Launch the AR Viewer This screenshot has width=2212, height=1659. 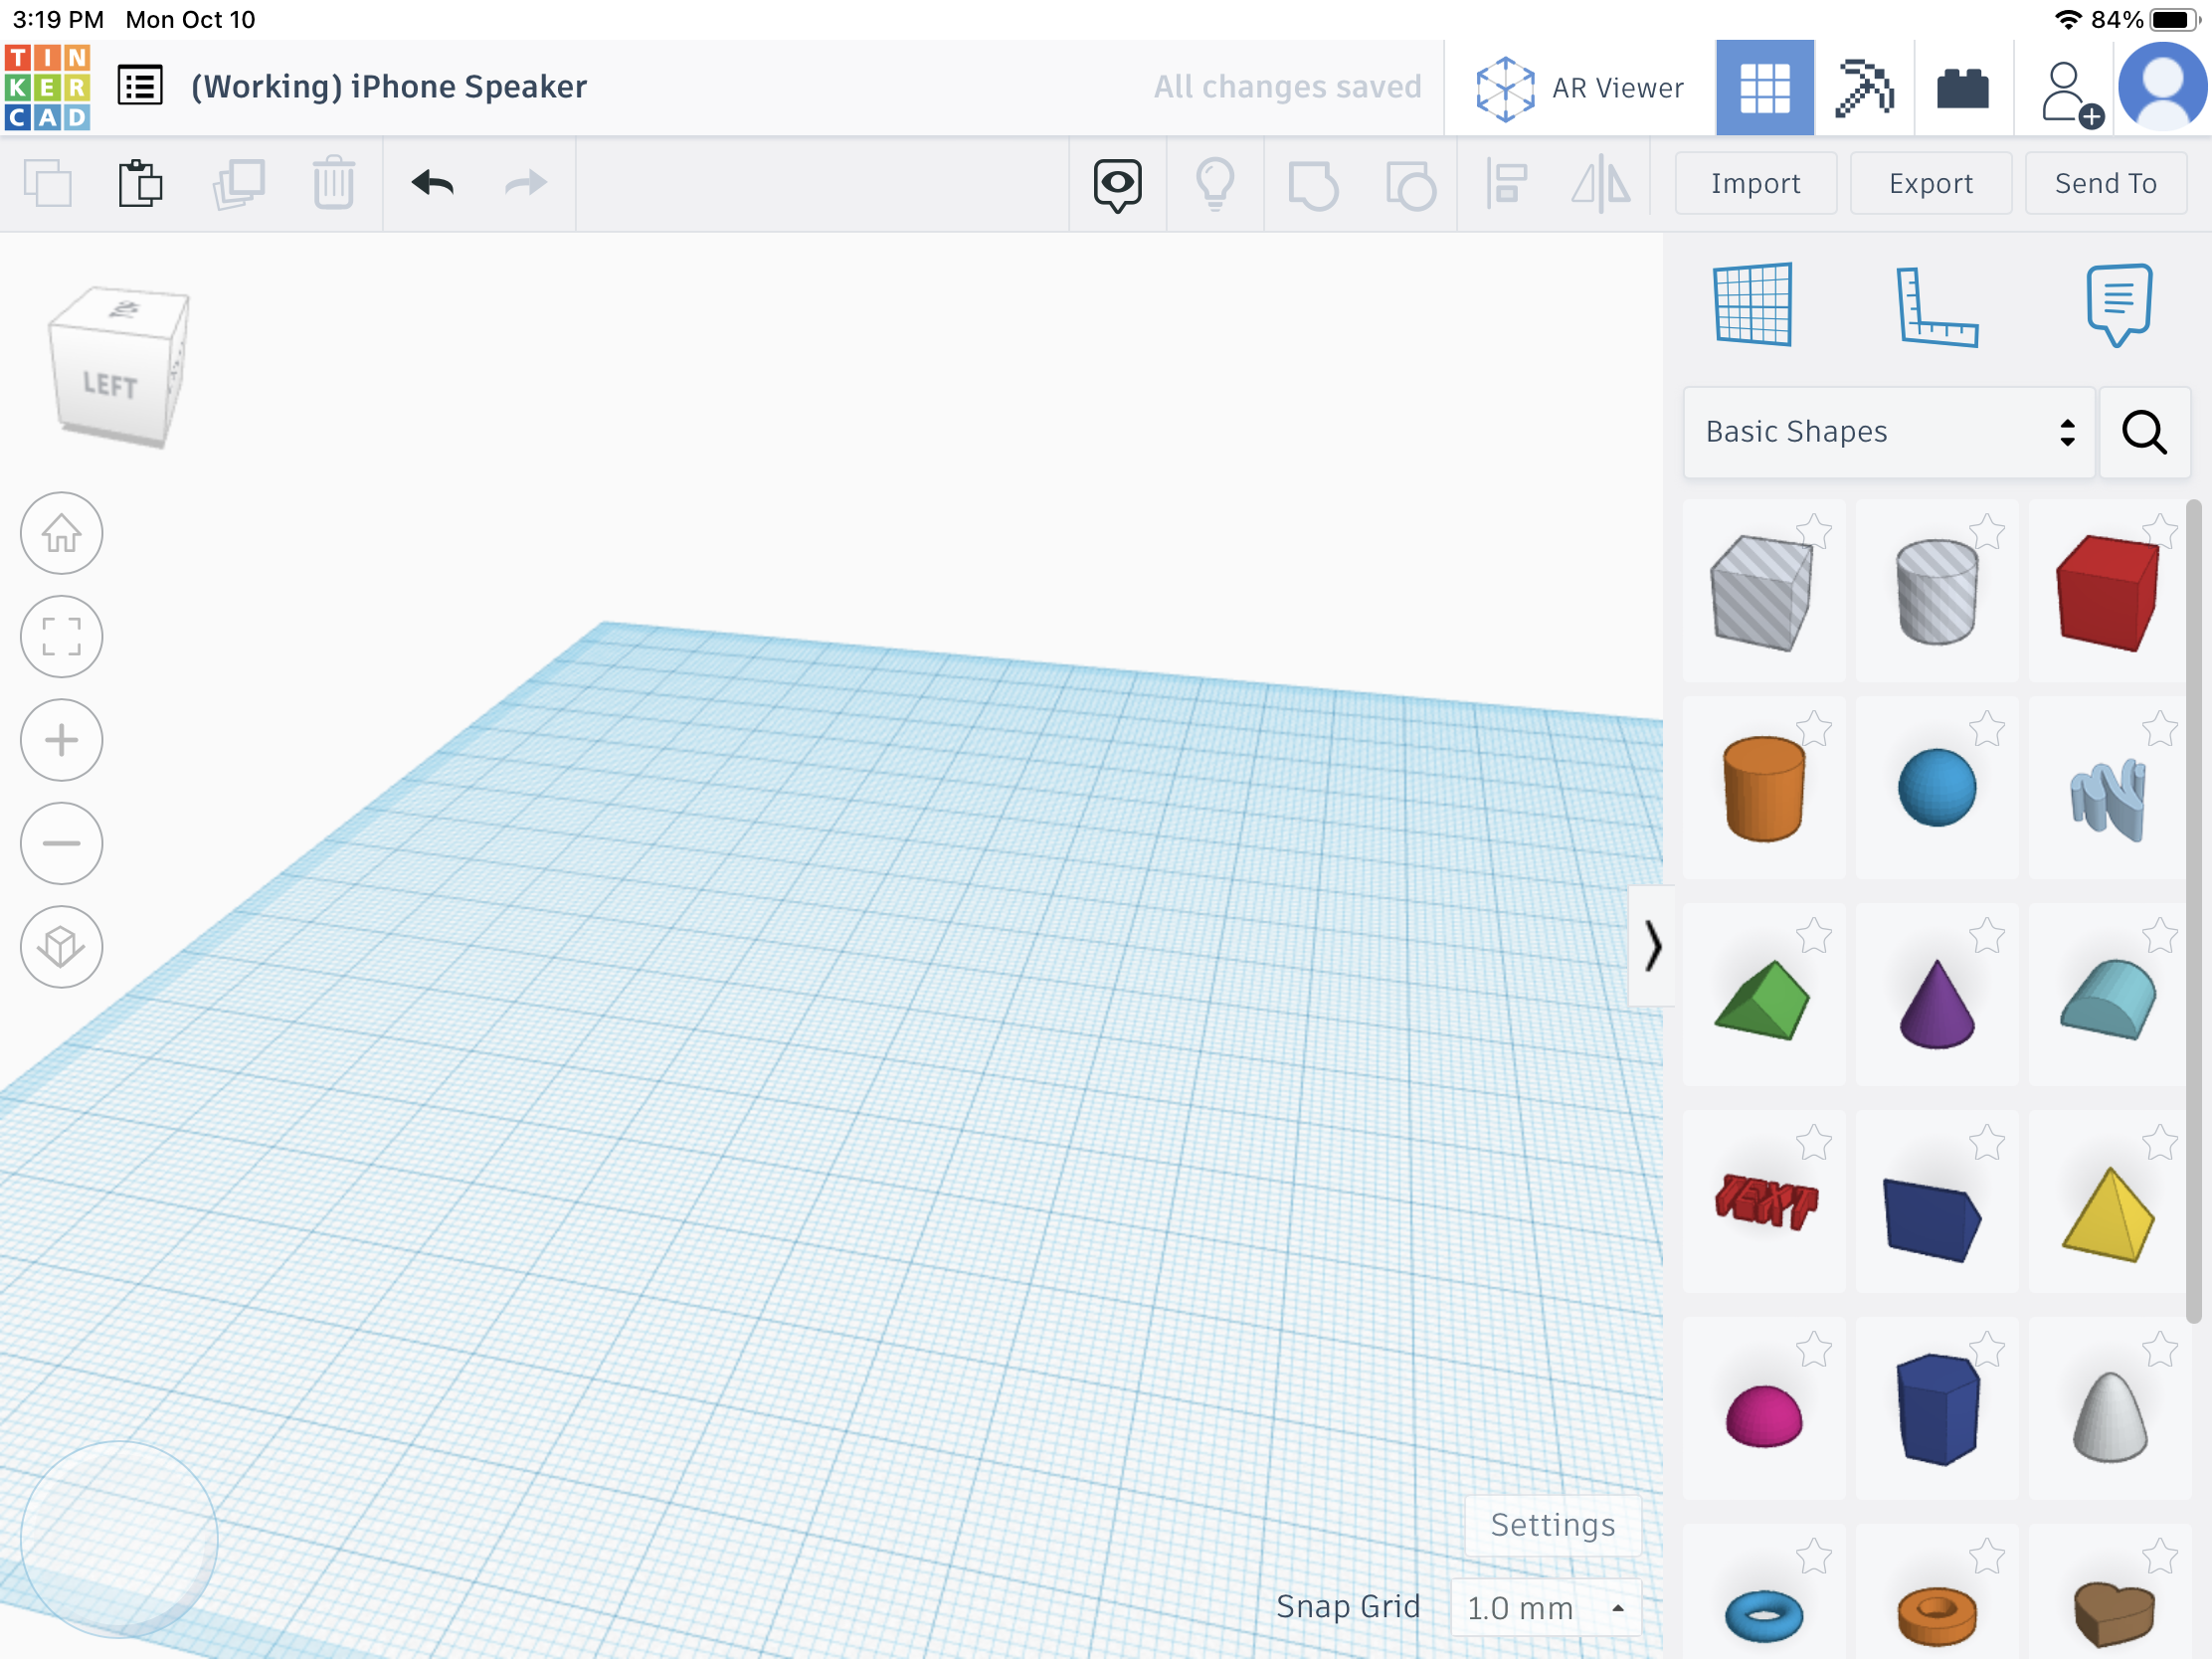(x=1578, y=87)
